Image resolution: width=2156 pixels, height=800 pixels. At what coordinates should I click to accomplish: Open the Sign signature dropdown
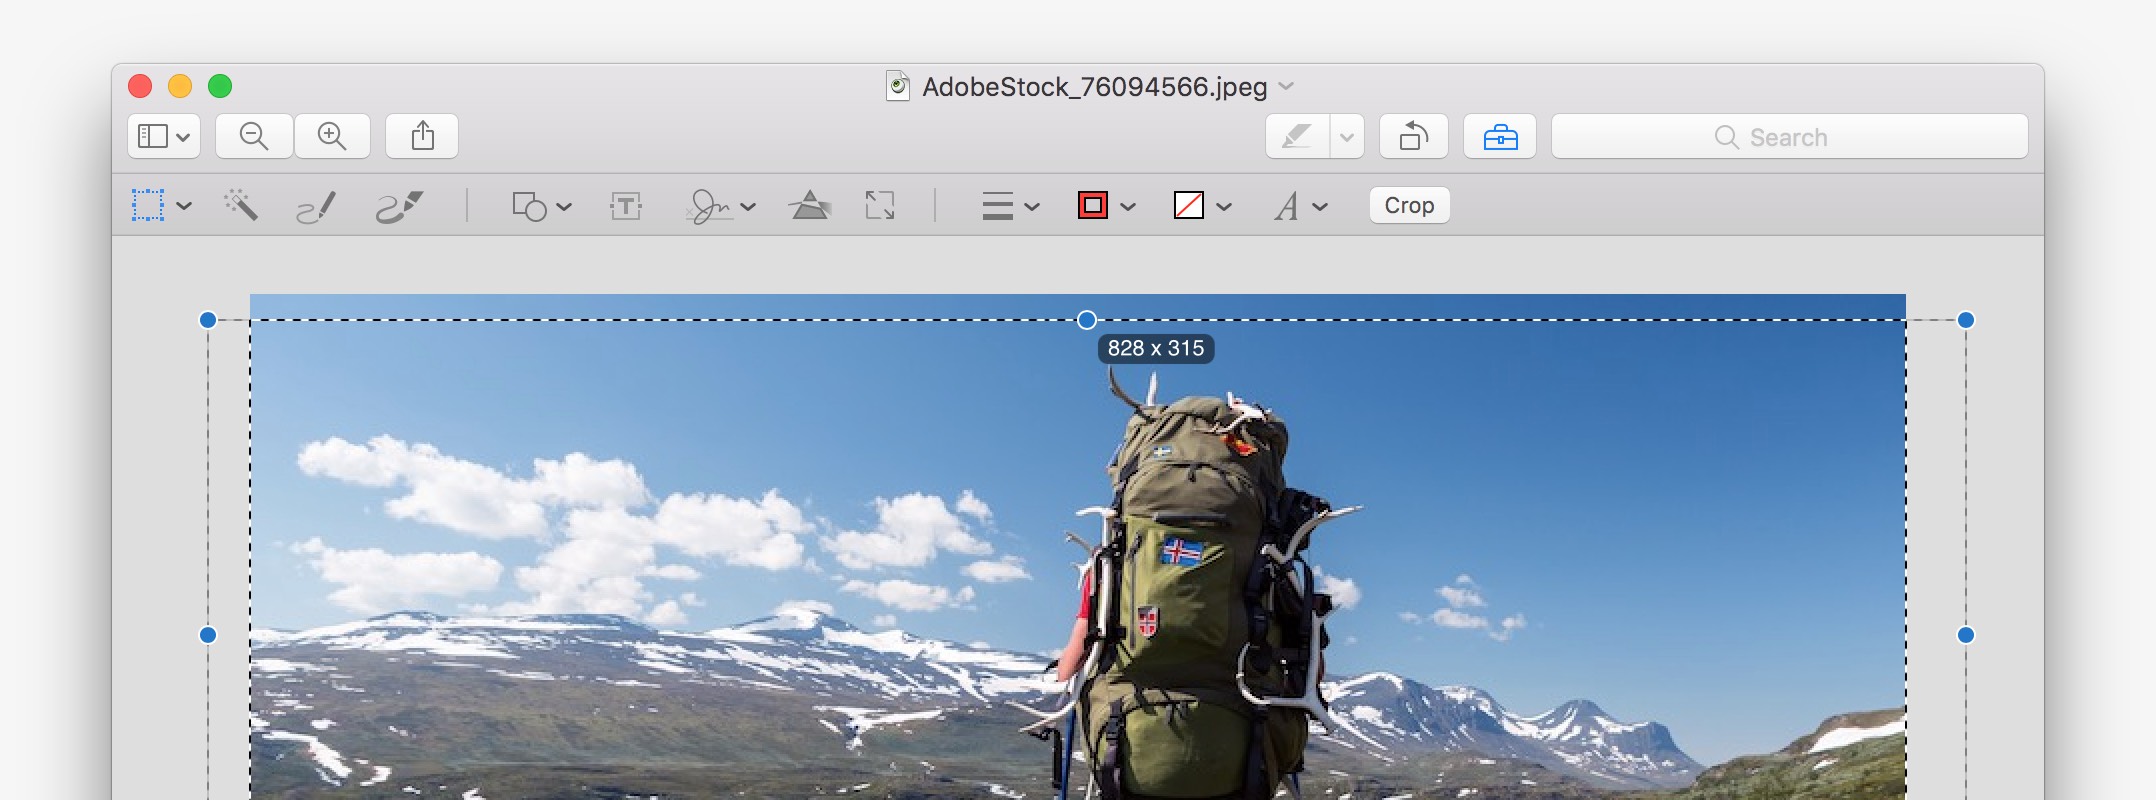(720, 206)
